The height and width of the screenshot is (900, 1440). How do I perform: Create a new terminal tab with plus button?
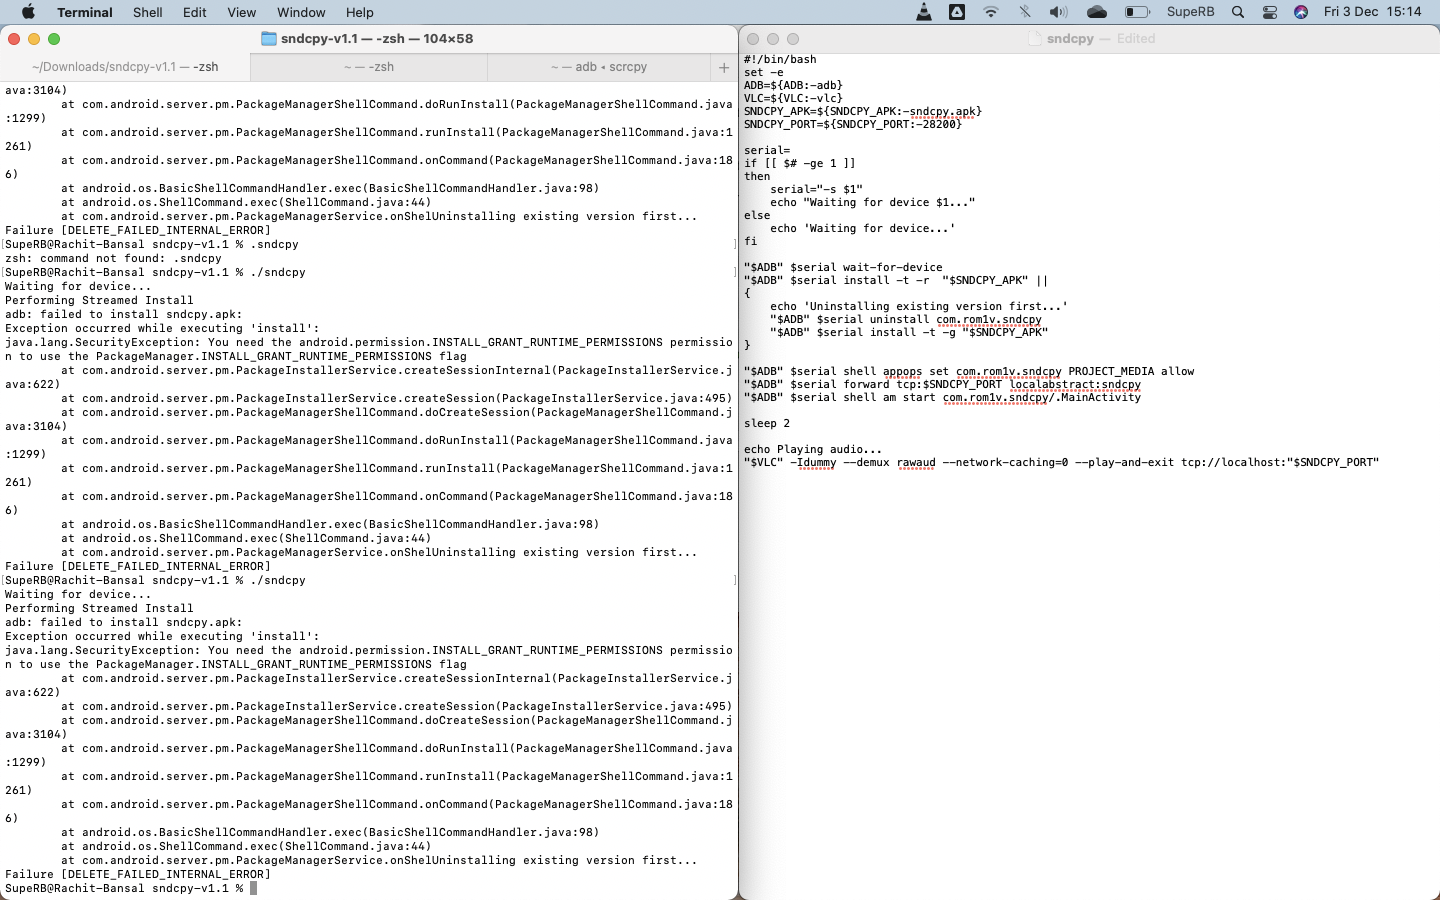pyautogui.click(x=723, y=67)
